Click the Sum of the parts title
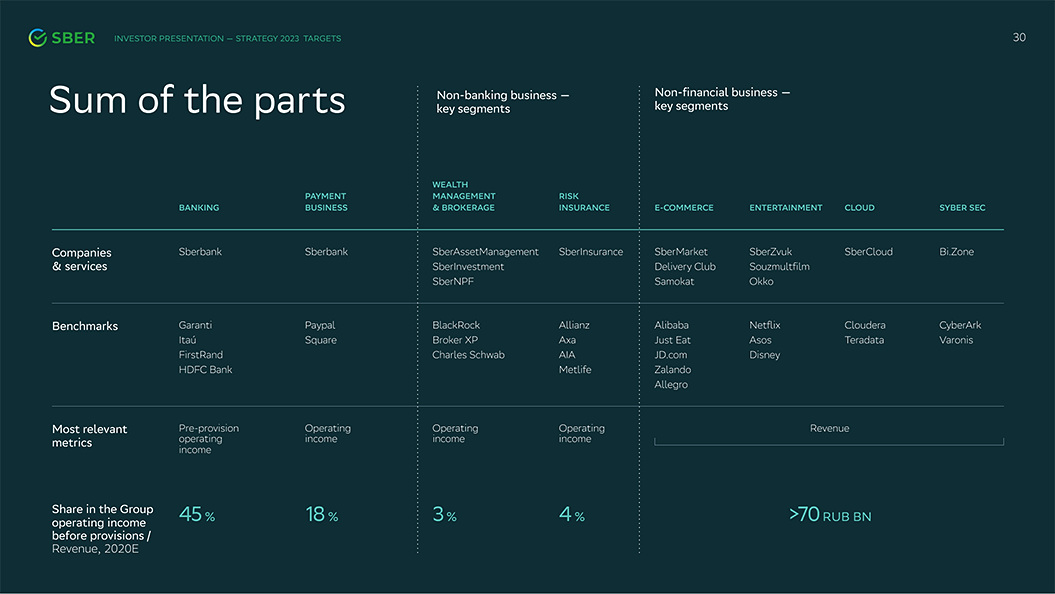The height and width of the screenshot is (594, 1055). pos(197,100)
